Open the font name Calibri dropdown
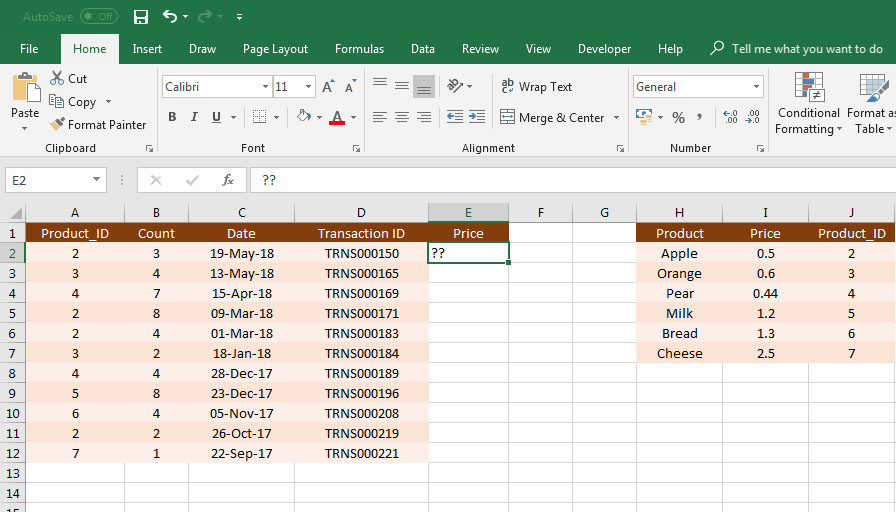Image resolution: width=896 pixels, height=512 pixels. [265, 87]
